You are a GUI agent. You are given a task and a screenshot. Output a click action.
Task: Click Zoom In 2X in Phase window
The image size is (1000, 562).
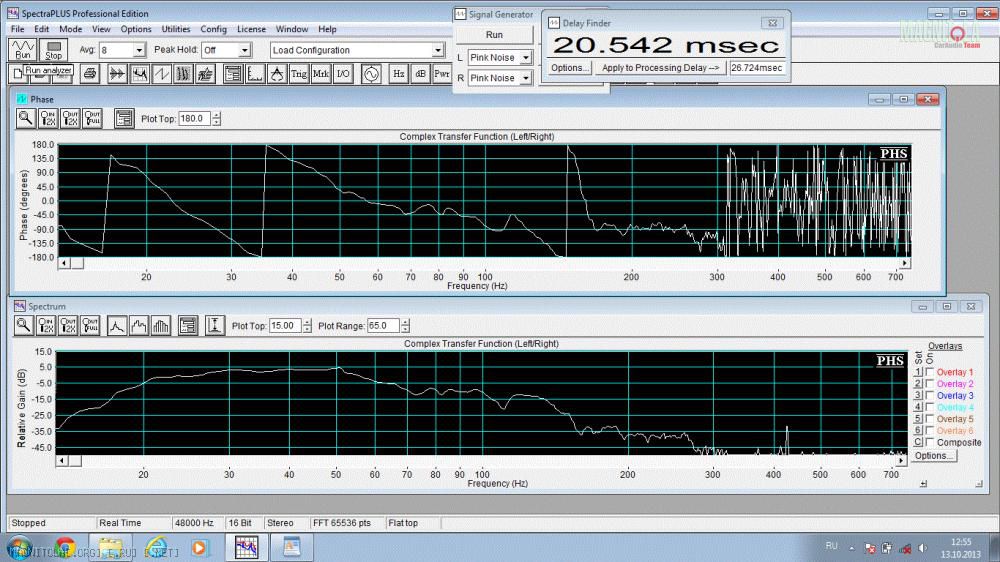(48, 118)
